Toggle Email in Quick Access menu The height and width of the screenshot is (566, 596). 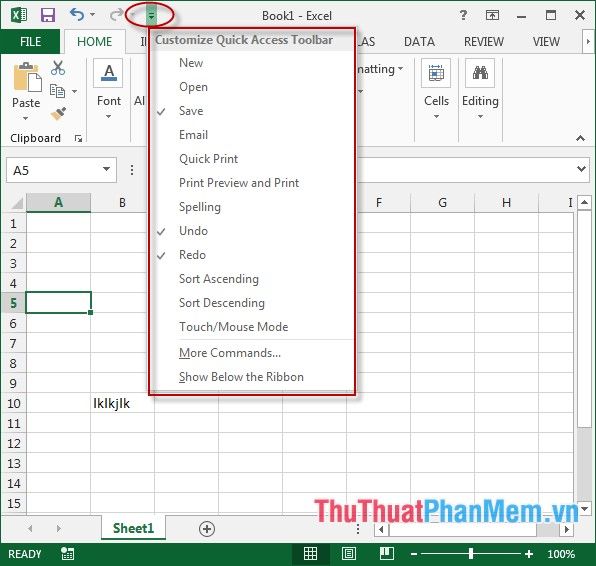point(252,135)
